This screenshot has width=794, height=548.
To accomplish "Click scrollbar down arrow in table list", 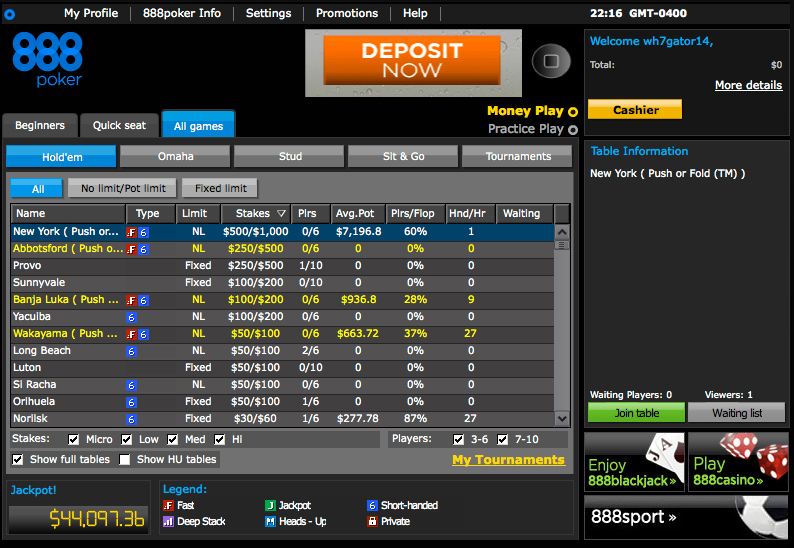I will coord(562,419).
